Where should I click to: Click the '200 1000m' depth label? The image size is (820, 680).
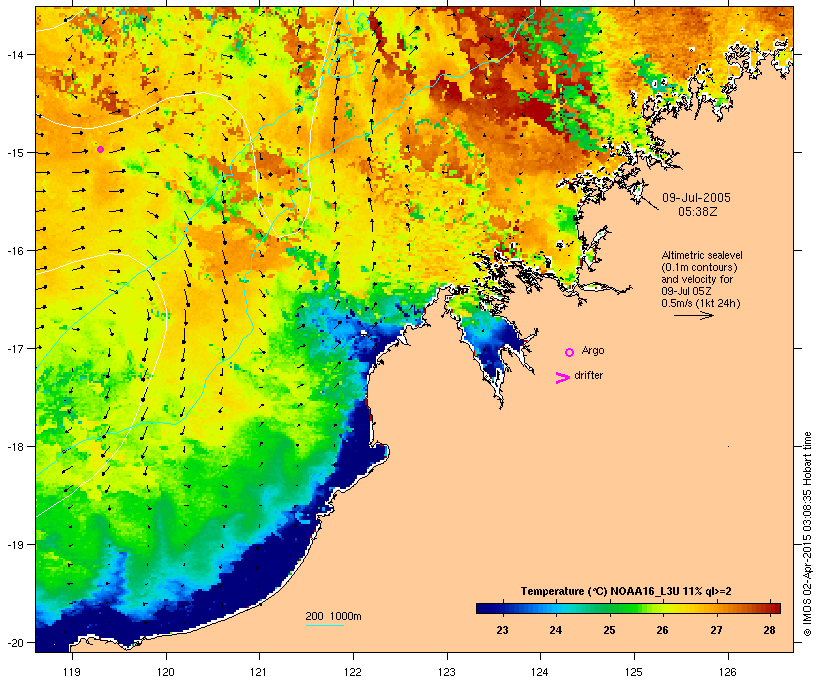(x=333, y=616)
